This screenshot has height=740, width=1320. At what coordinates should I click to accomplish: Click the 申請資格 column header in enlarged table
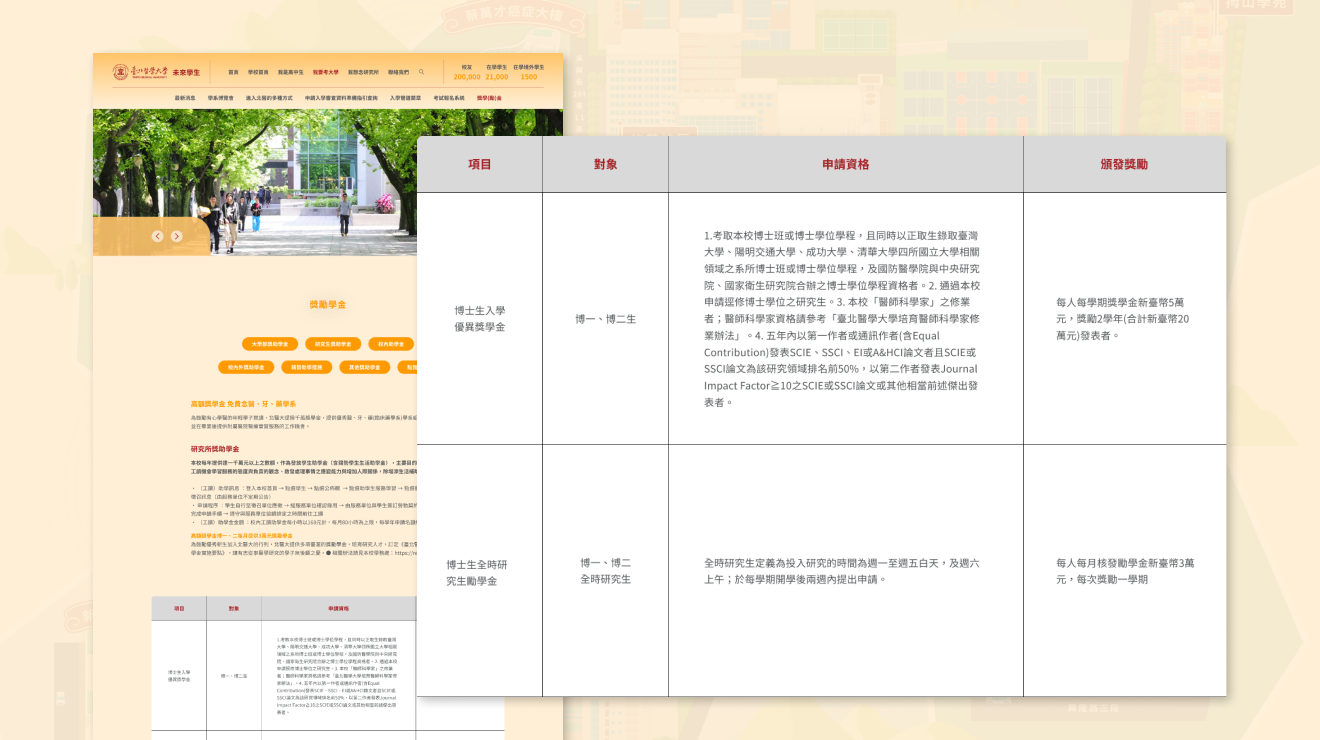pos(846,164)
